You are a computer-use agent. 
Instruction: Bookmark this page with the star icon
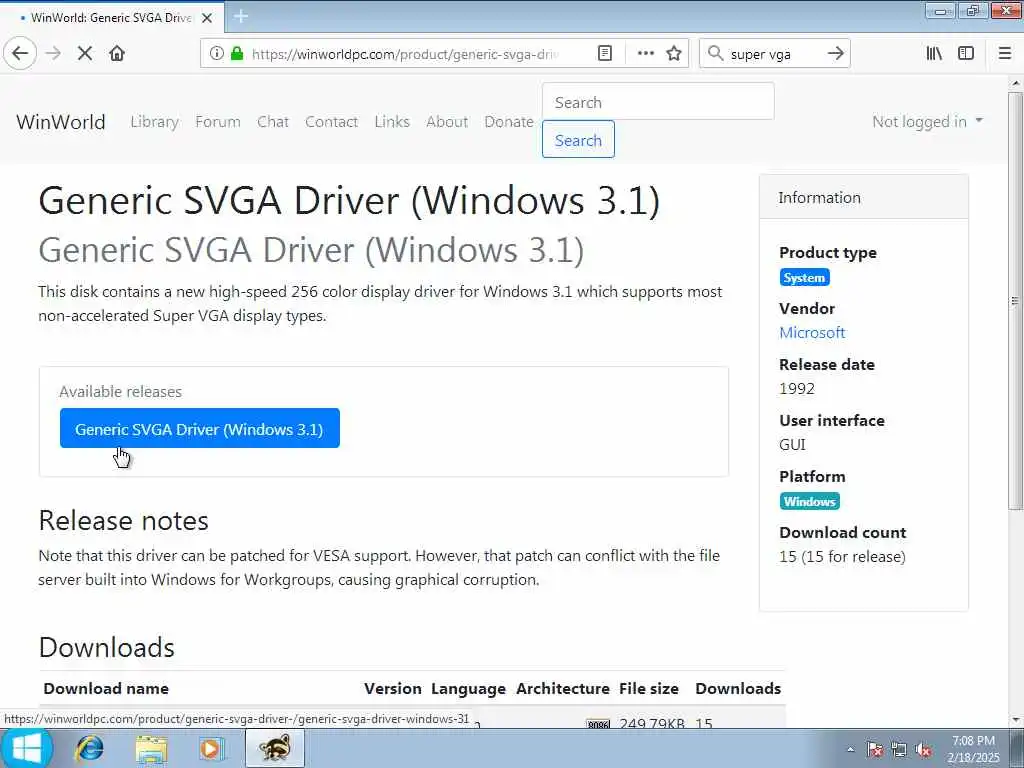[674, 54]
